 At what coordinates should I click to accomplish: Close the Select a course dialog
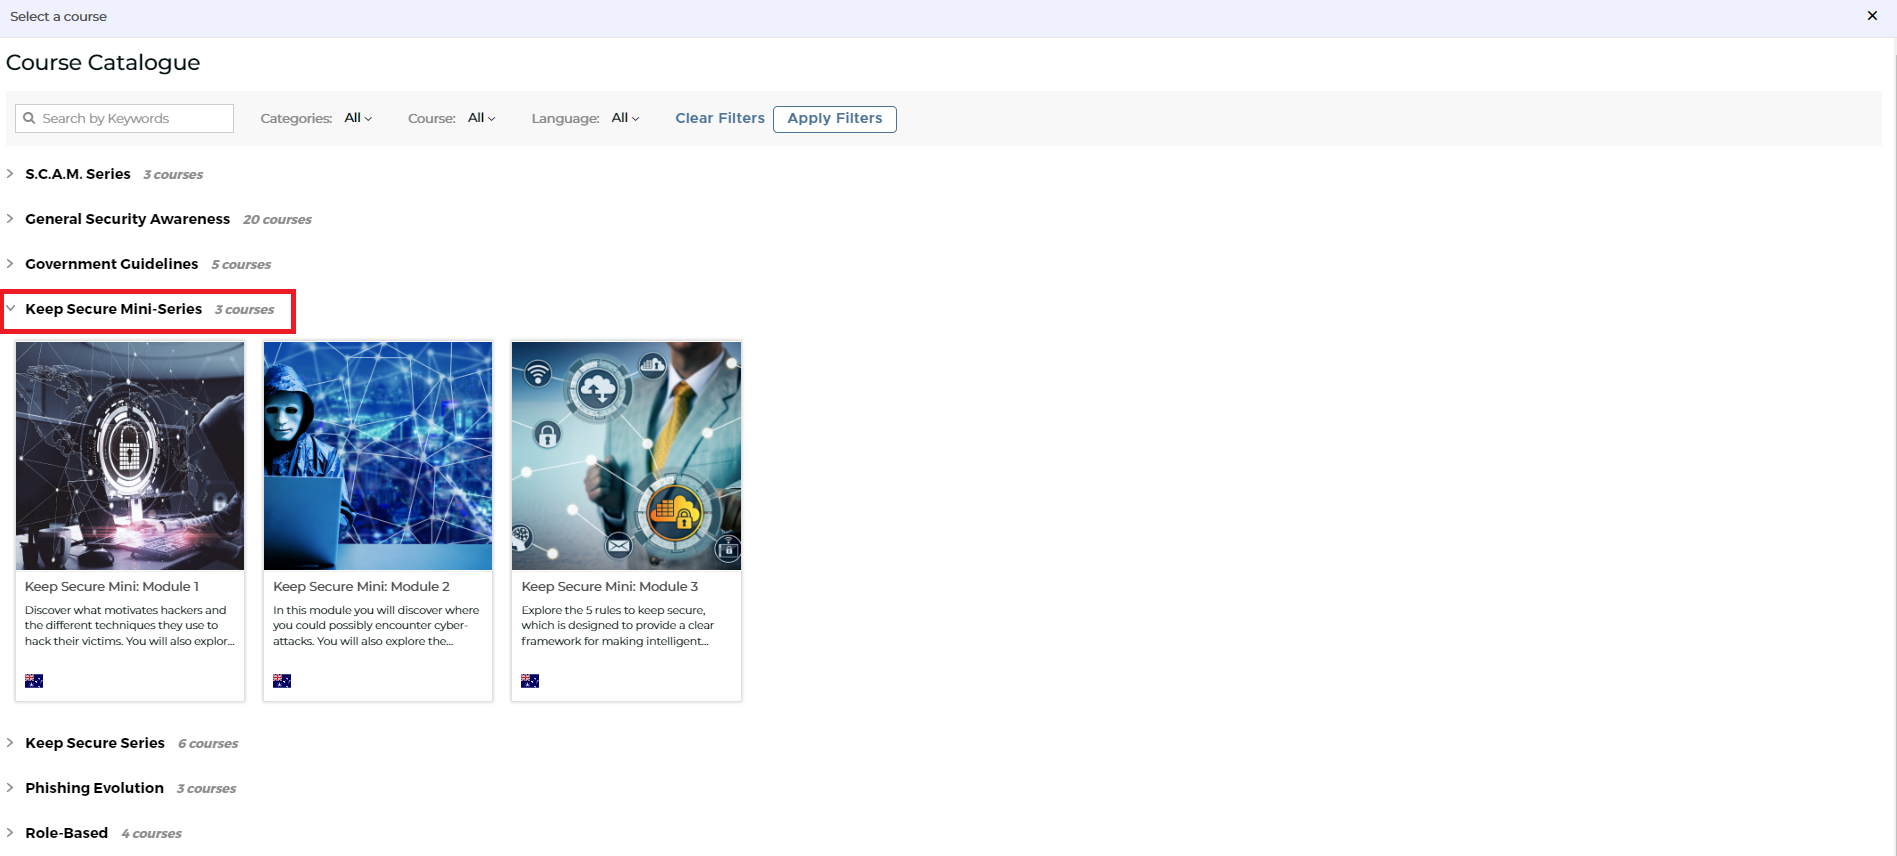coord(1872,16)
